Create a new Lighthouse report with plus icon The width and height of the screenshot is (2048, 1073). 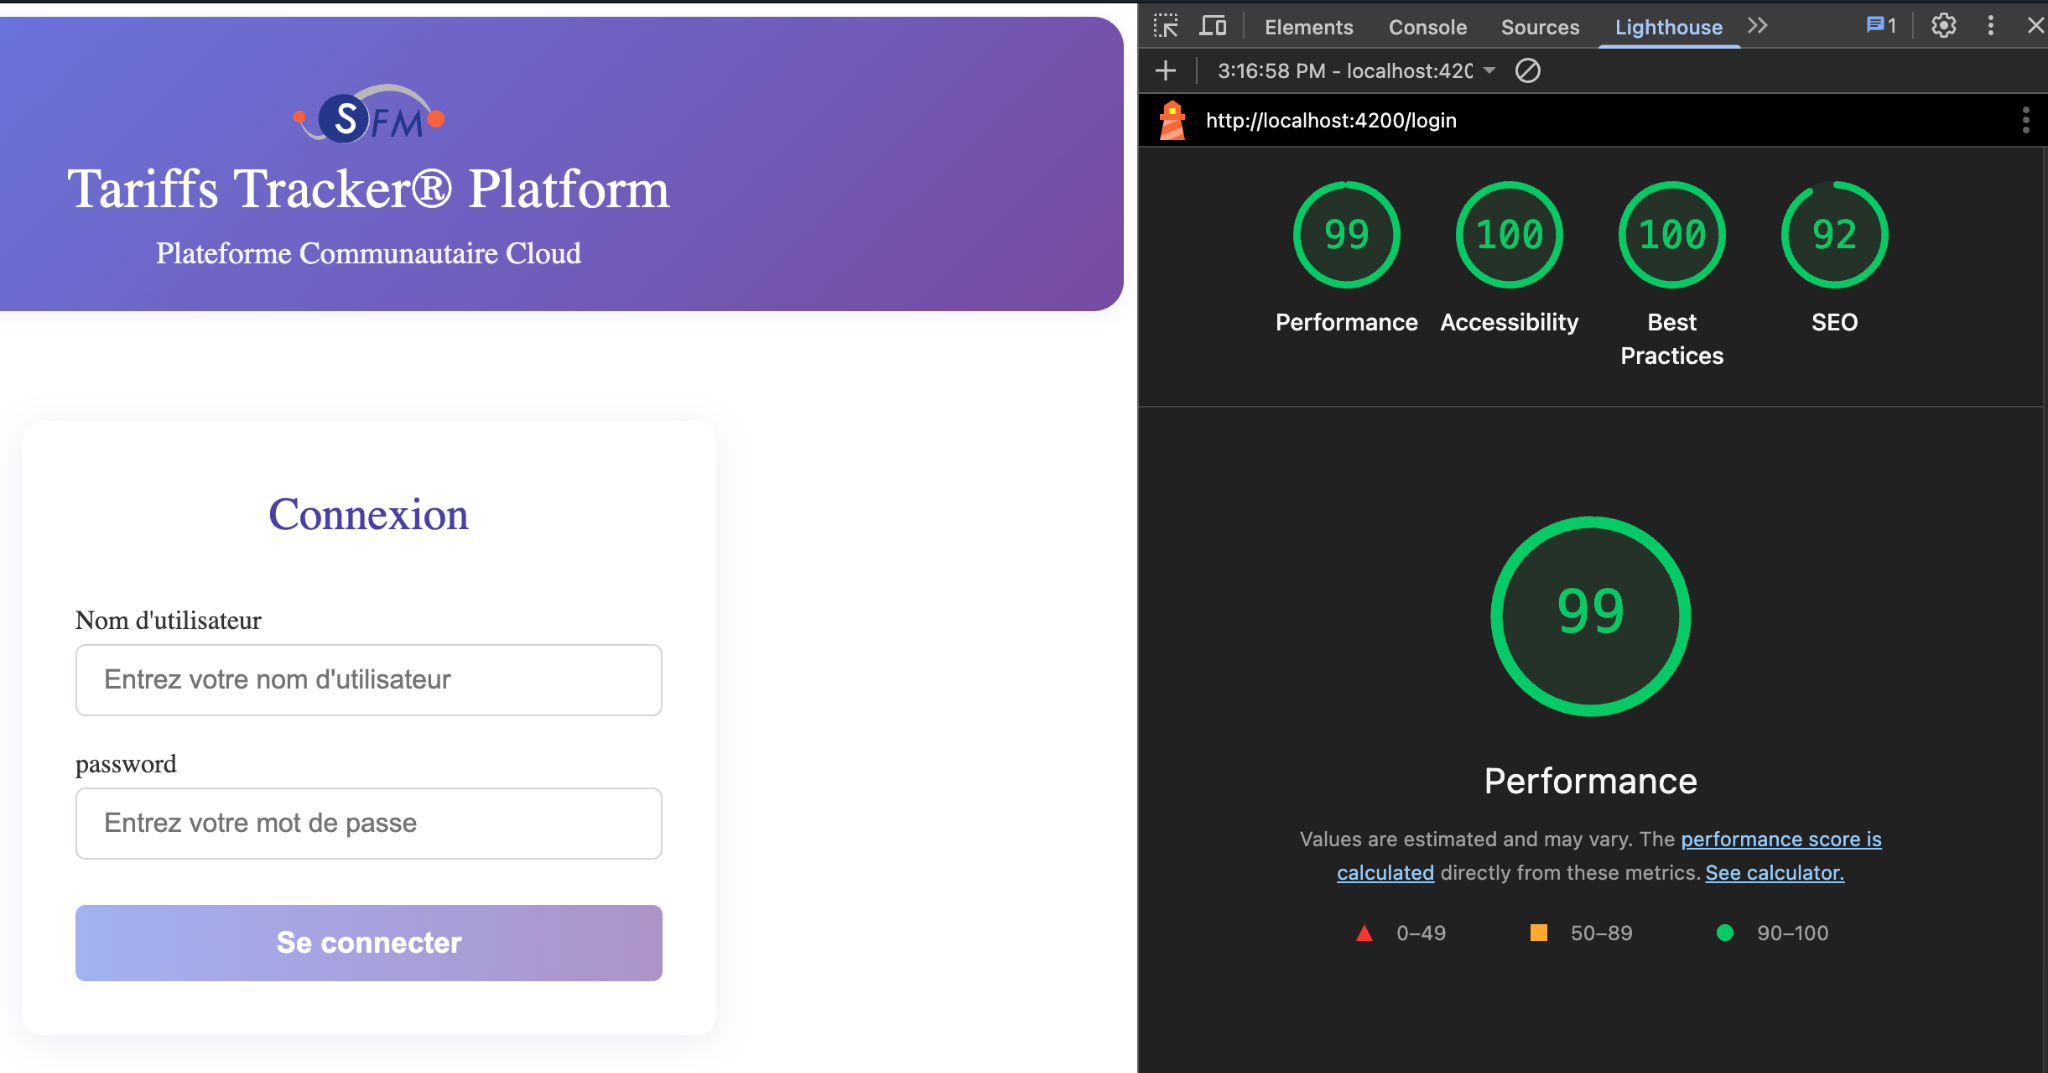(1164, 70)
